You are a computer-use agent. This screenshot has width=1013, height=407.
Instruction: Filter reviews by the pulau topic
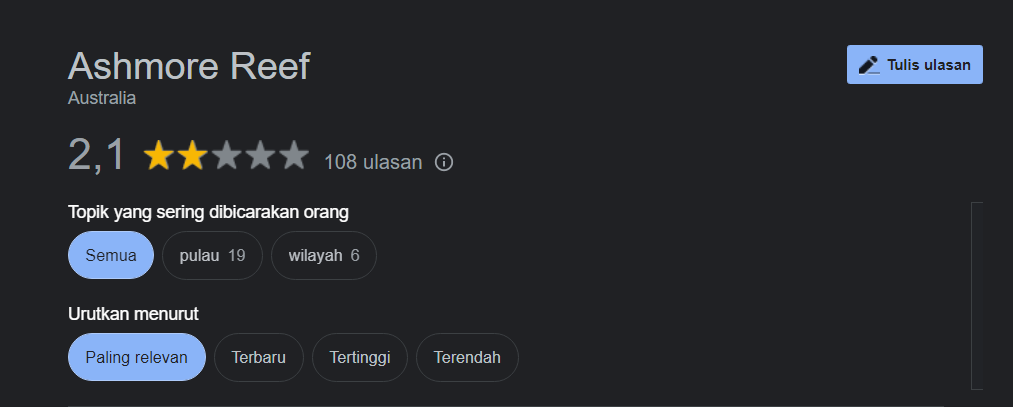[212, 255]
